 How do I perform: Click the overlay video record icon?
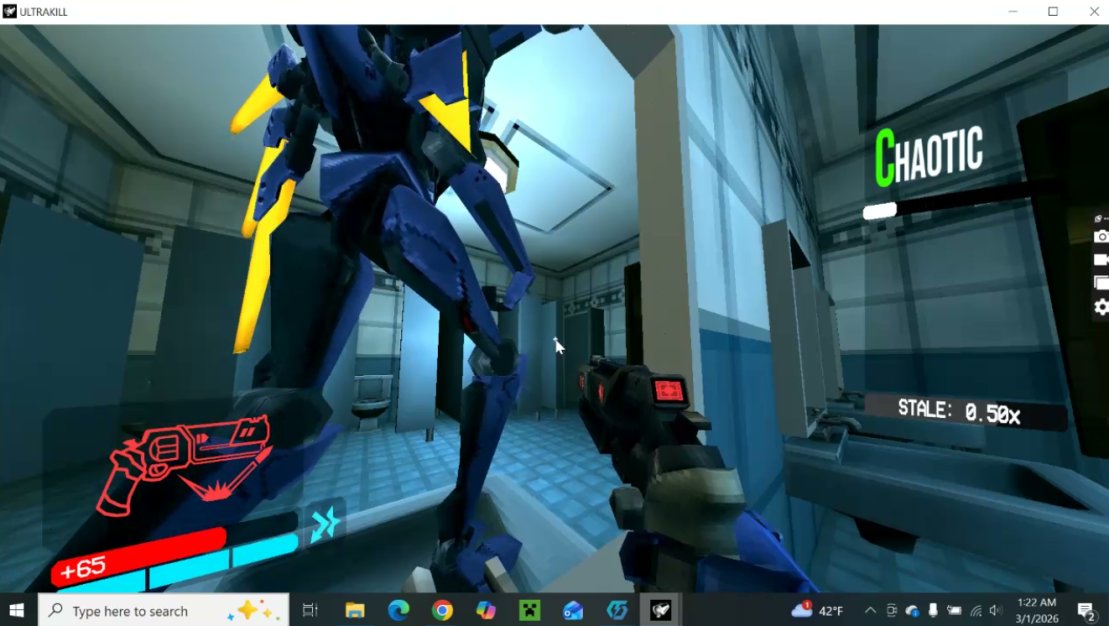[x=1101, y=260]
